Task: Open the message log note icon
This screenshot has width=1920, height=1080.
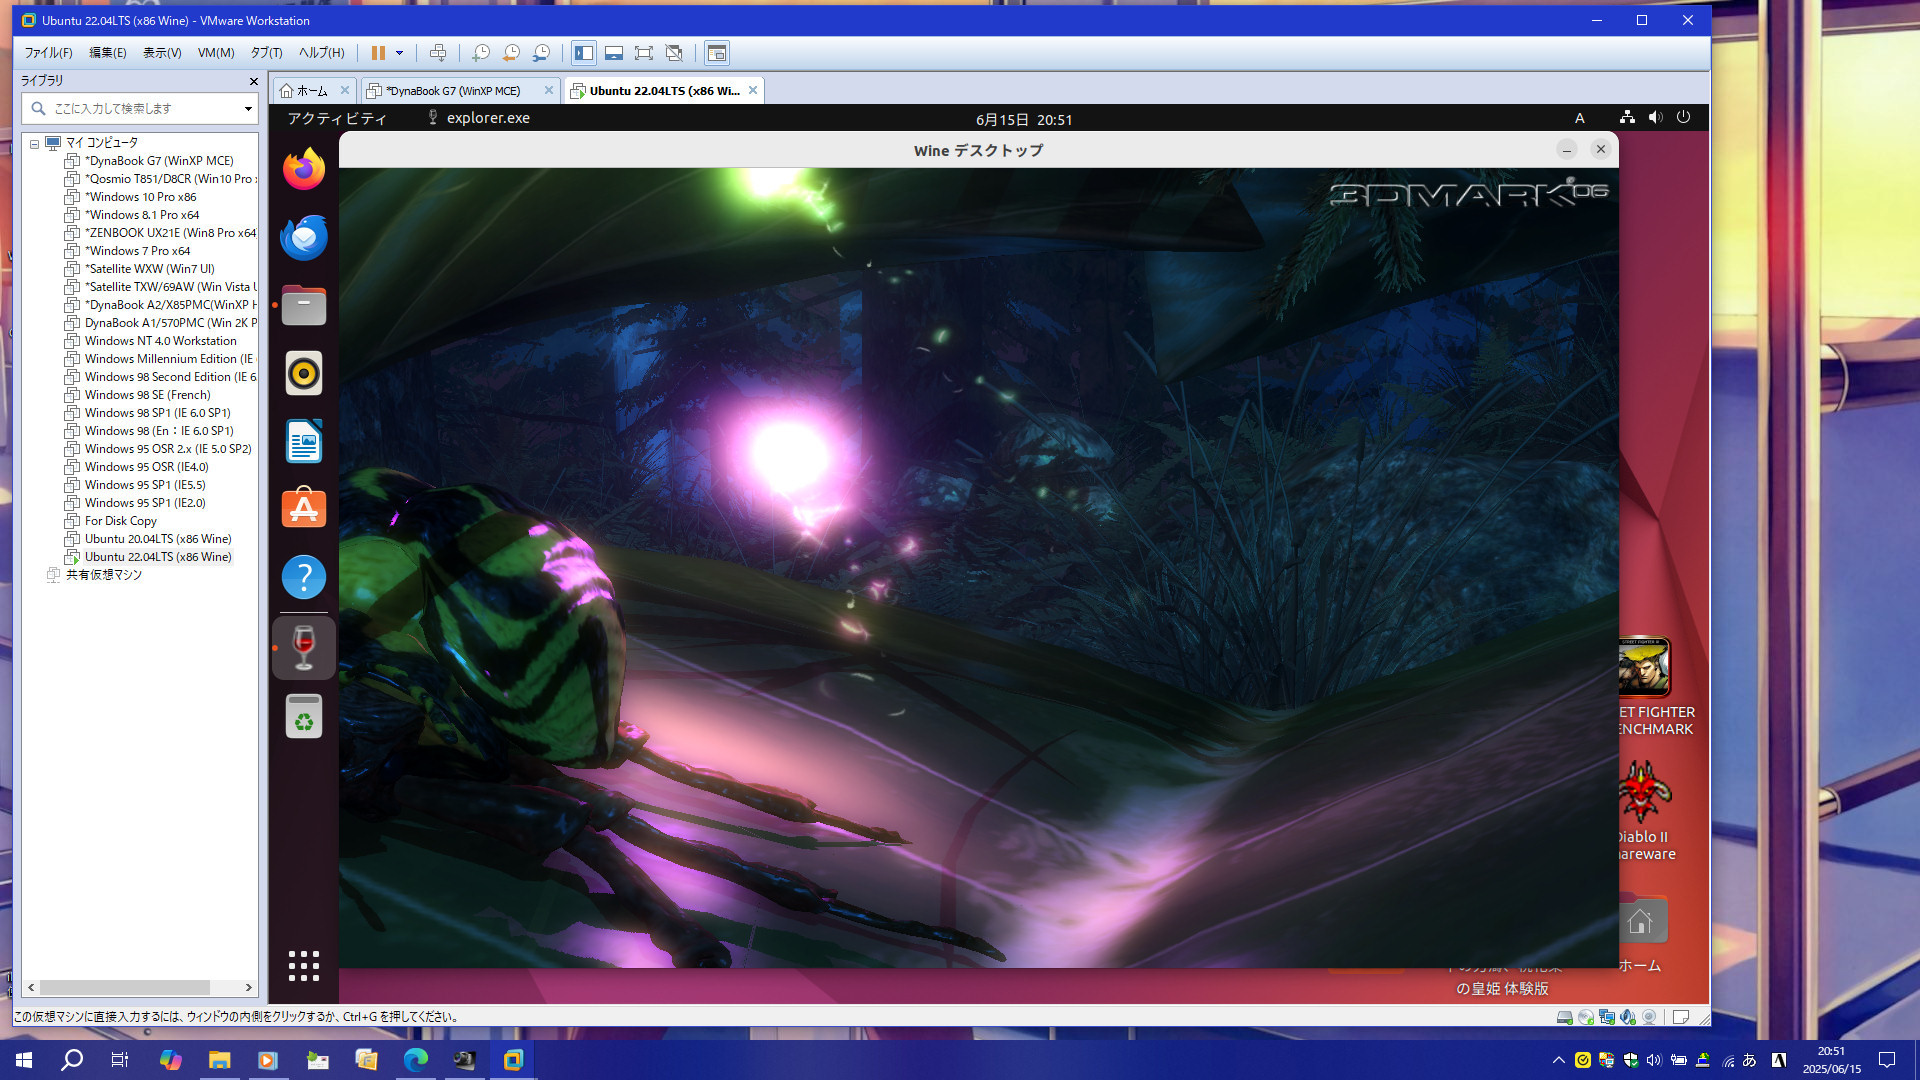Action: click(1681, 1017)
